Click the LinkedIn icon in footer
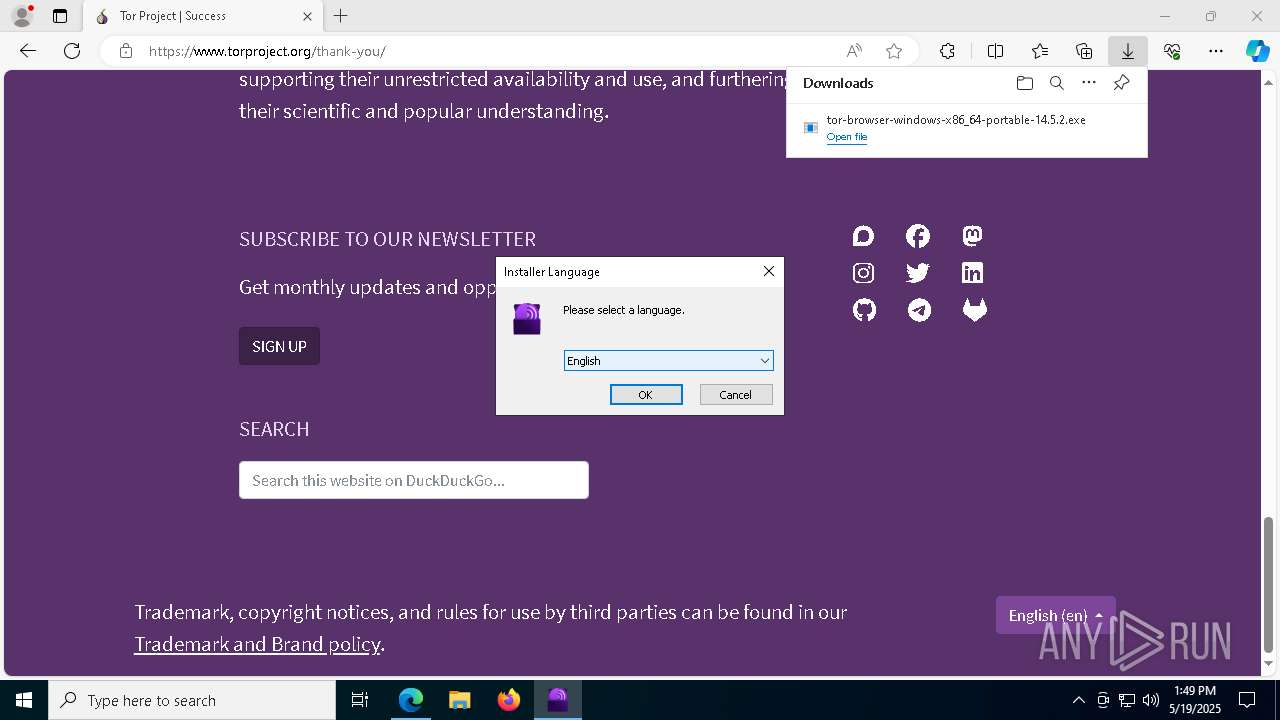This screenshot has width=1280, height=720. [972, 273]
